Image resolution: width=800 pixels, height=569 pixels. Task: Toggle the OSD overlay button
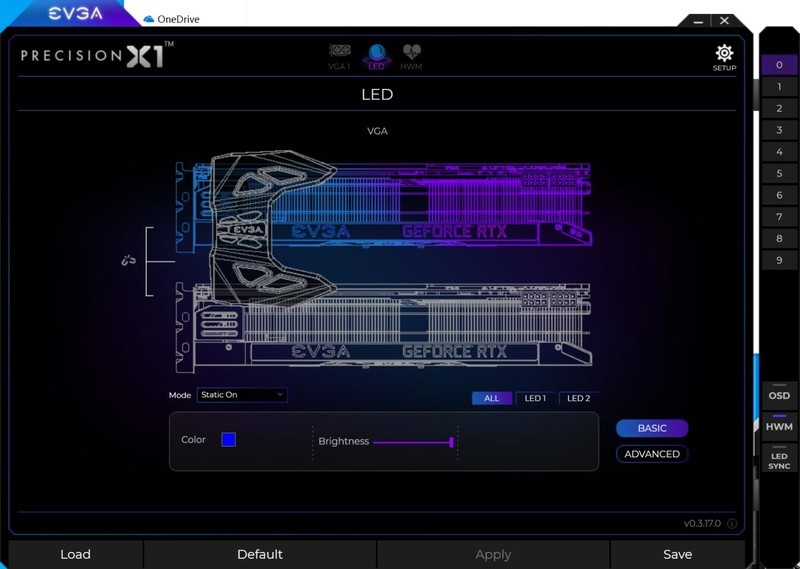point(779,395)
